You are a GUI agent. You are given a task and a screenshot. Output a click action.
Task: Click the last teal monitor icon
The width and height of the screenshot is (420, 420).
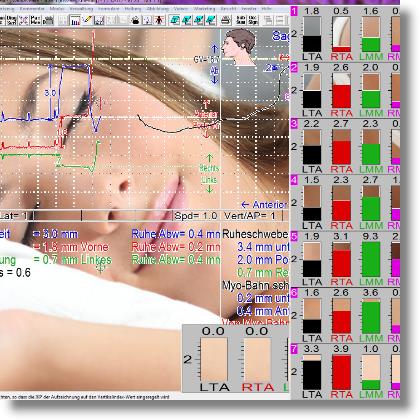point(211,20)
